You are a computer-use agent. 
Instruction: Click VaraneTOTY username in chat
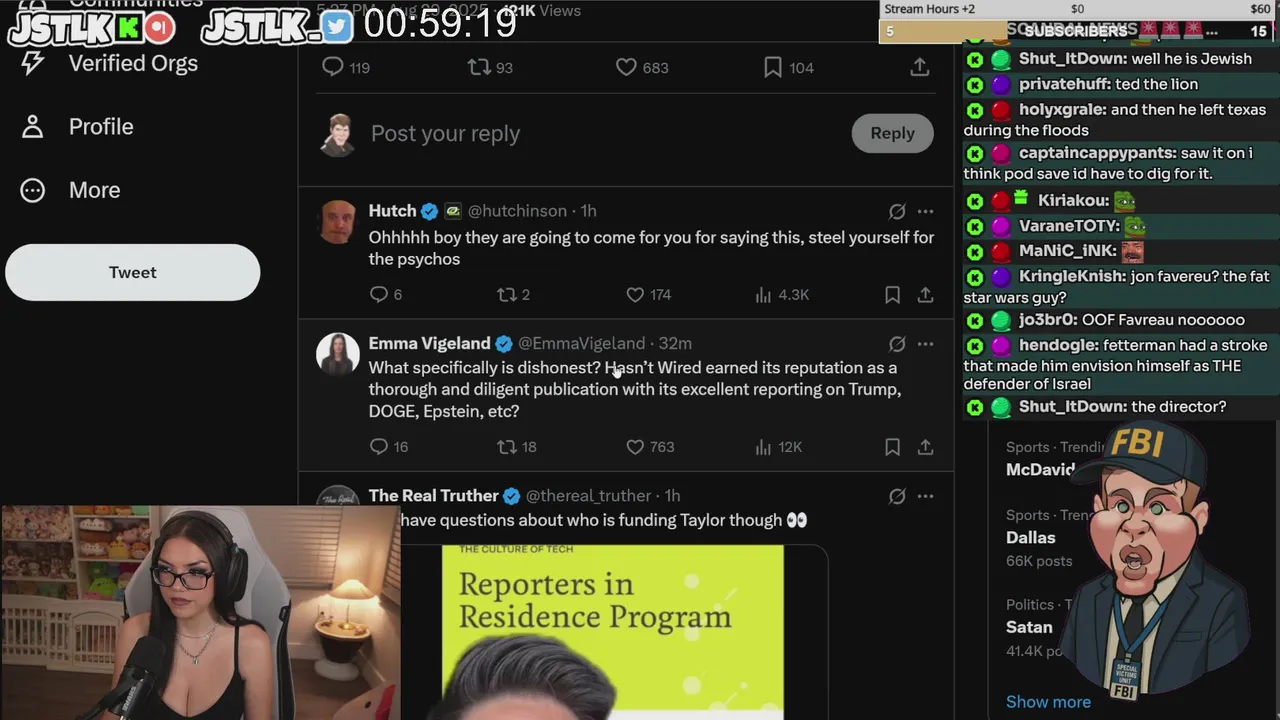tap(1068, 226)
